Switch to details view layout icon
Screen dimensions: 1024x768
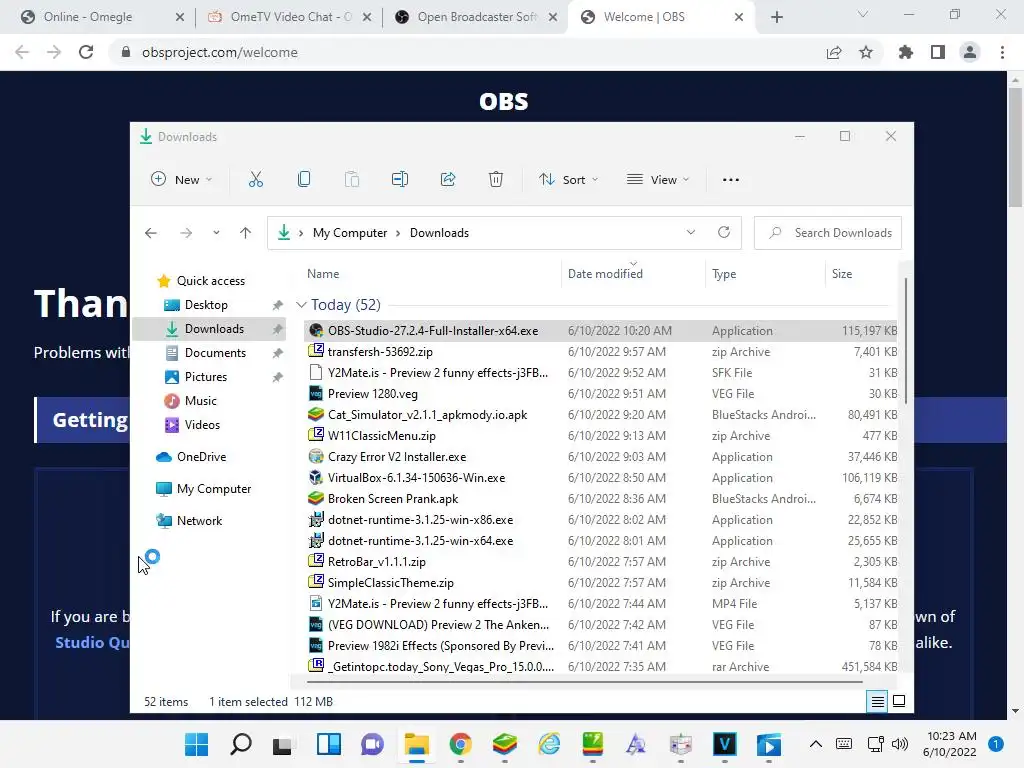point(877,701)
